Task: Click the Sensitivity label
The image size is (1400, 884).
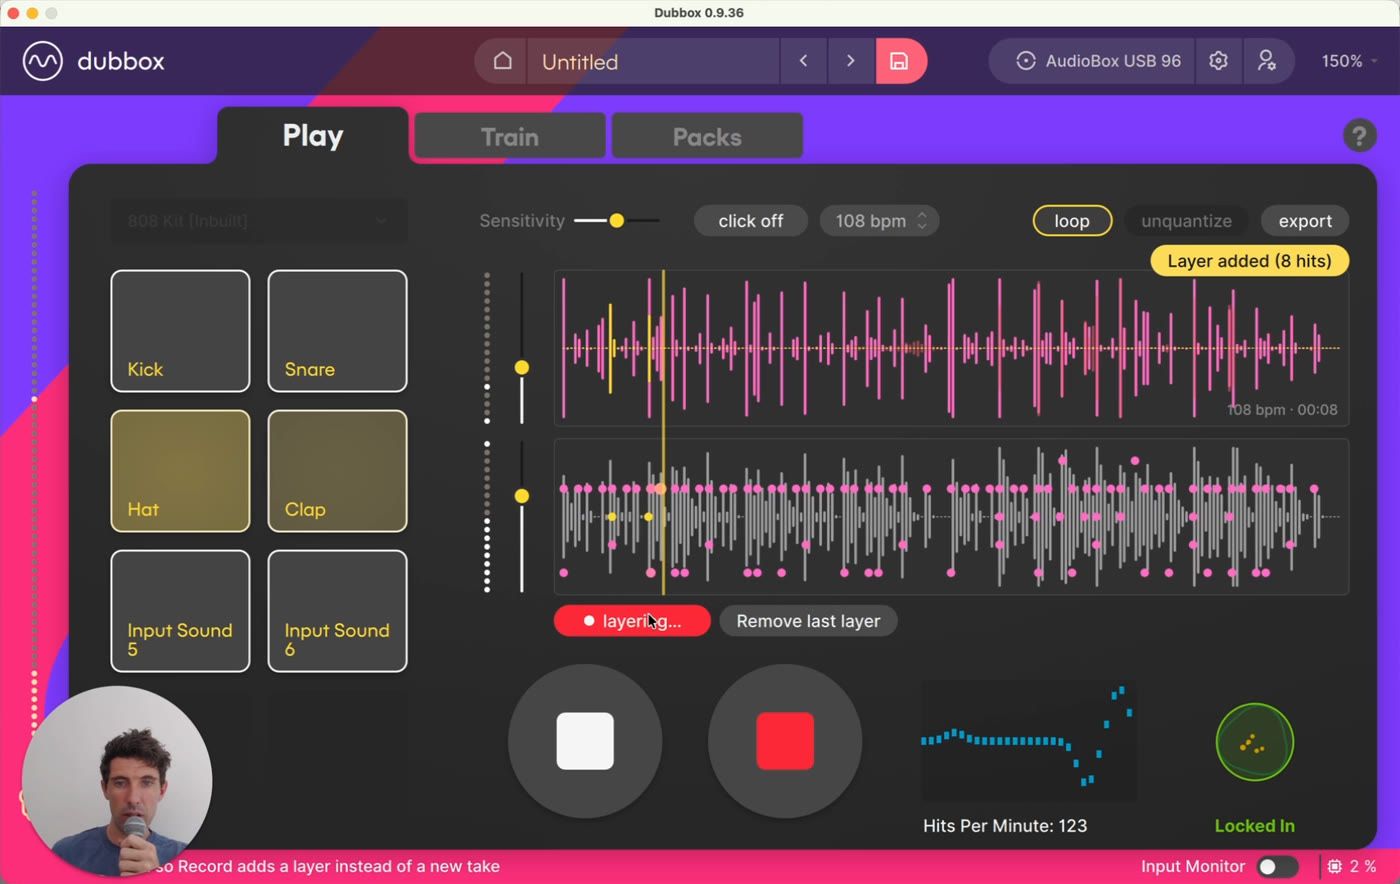Action: point(522,221)
